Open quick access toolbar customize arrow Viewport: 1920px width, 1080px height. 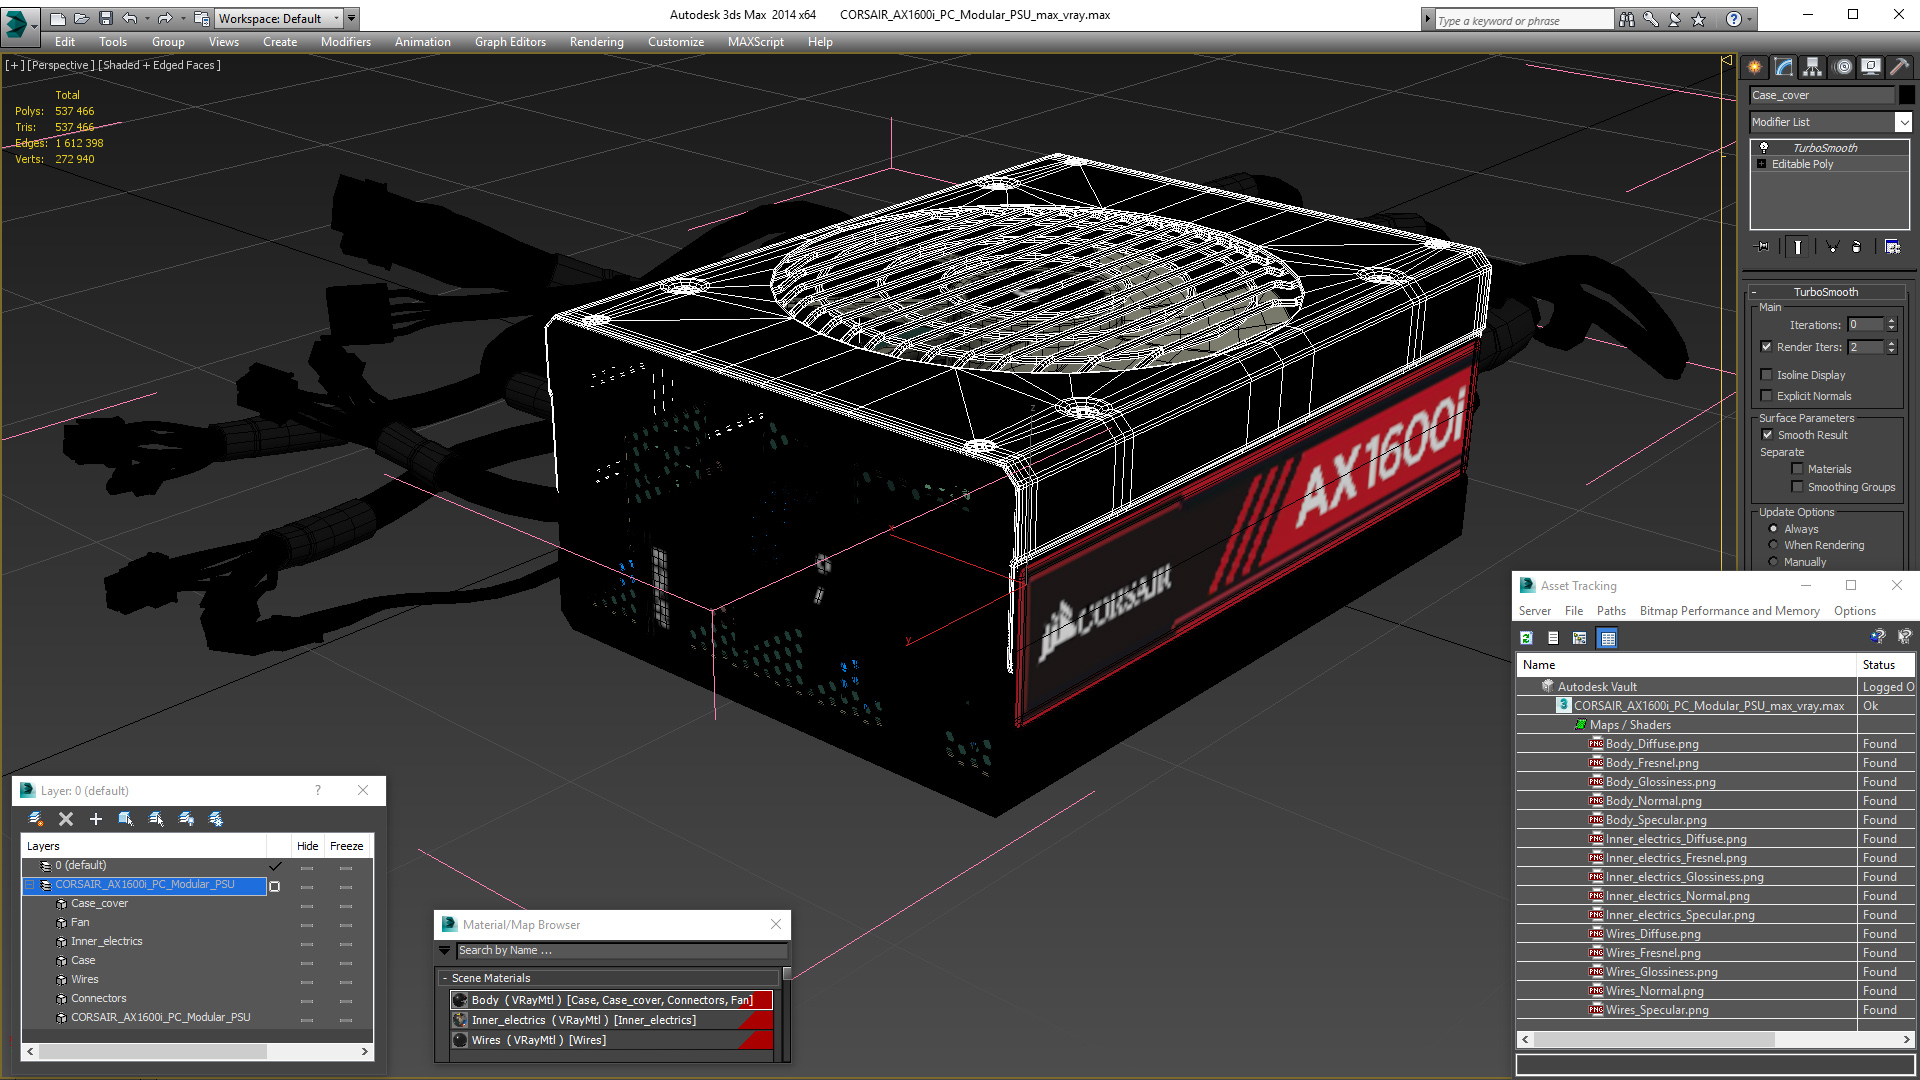351,18
